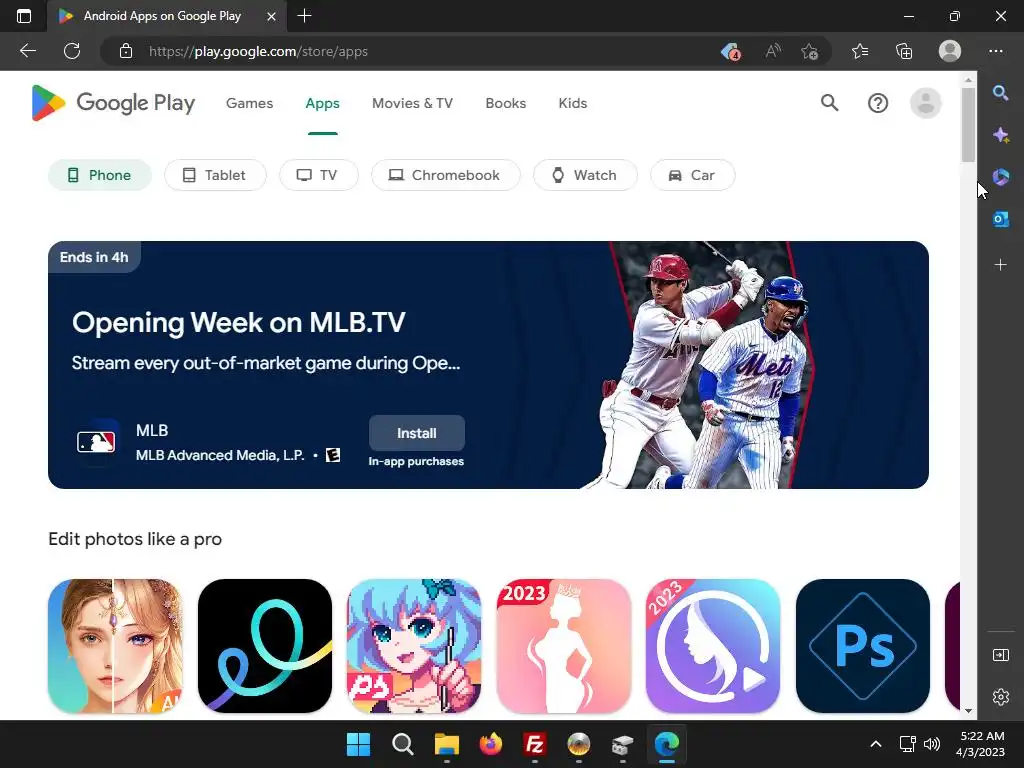1024x768 pixels.
Task: Open tab actions menu icon in title bar
Action: [24, 16]
